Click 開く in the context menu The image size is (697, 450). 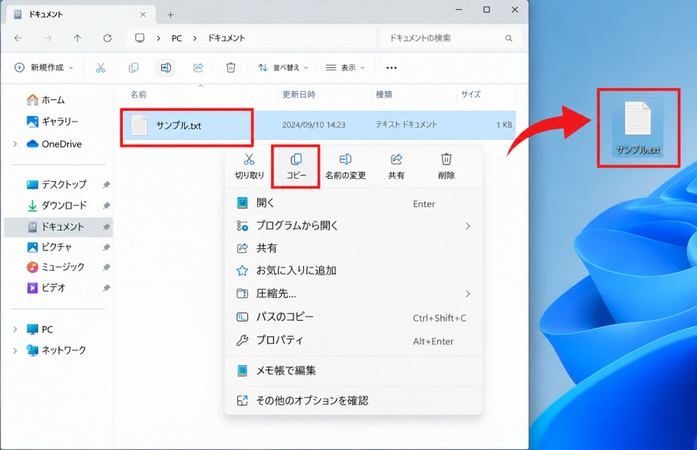tap(353, 203)
